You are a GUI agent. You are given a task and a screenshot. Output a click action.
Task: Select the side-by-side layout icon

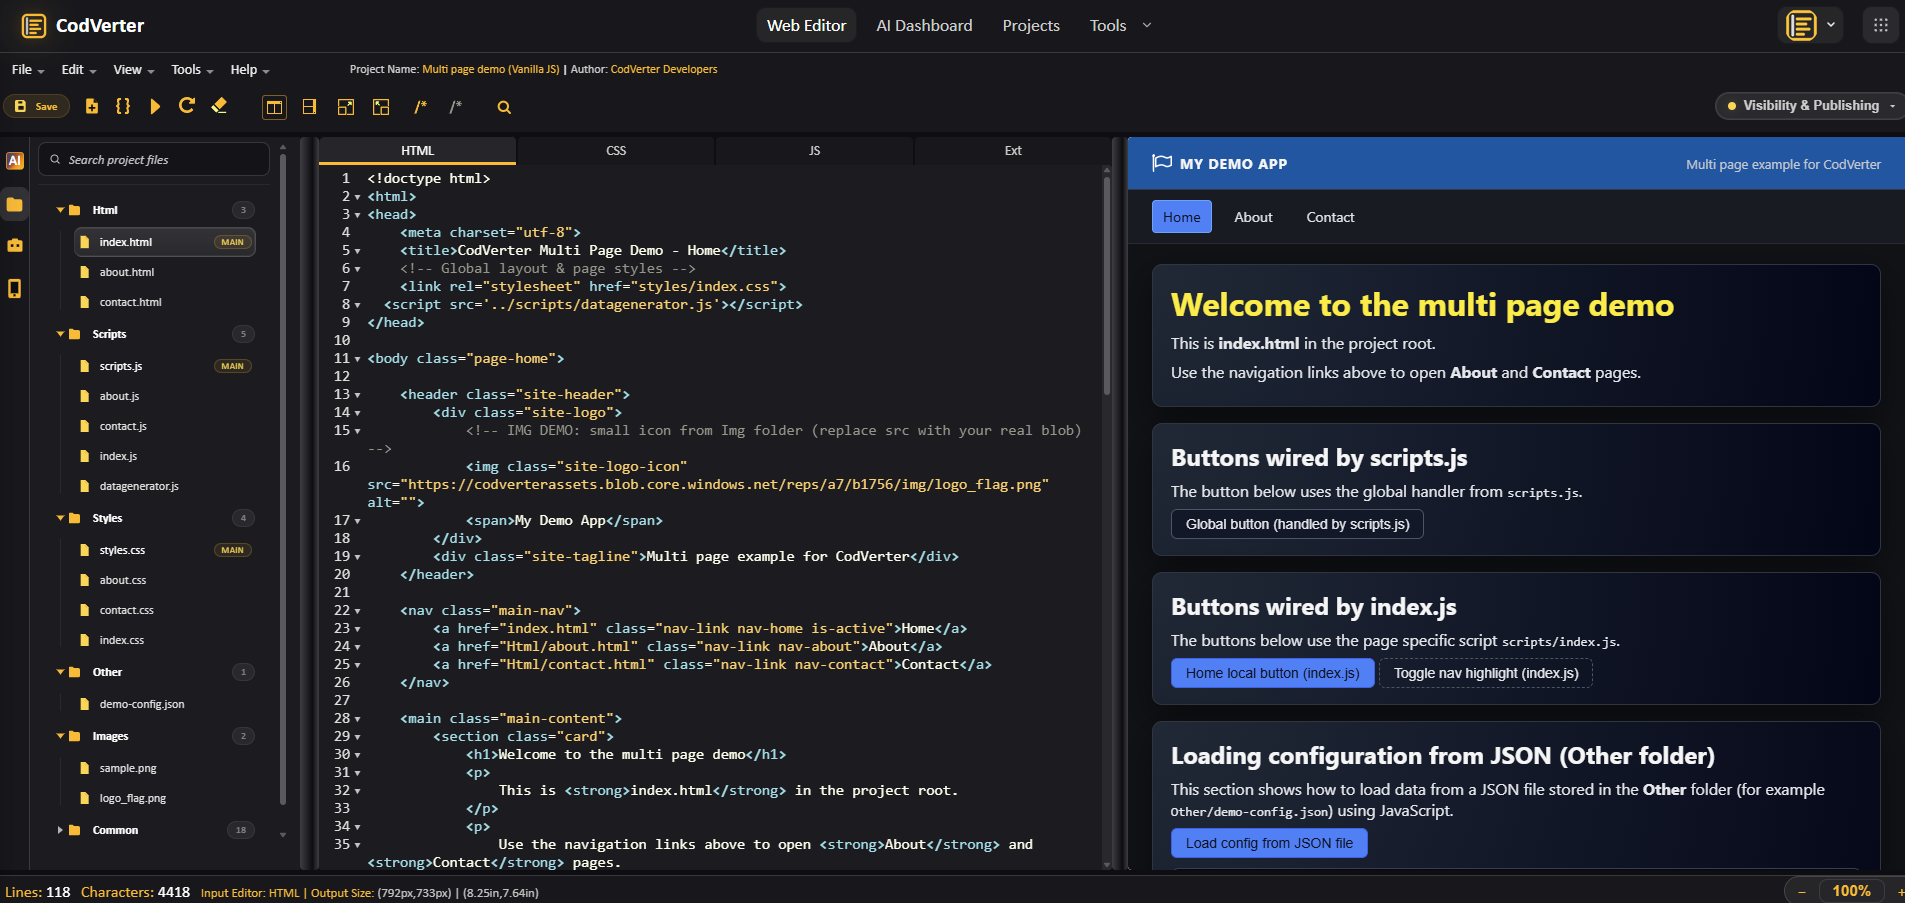274,107
